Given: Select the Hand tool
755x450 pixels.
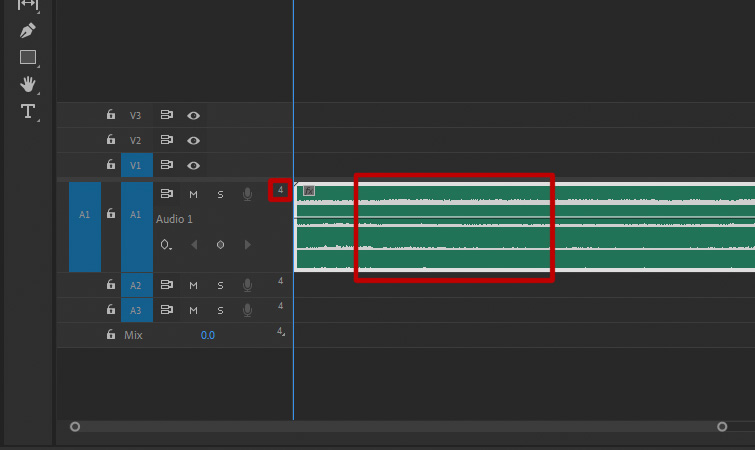Looking at the screenshot, I should pos(27,84).
